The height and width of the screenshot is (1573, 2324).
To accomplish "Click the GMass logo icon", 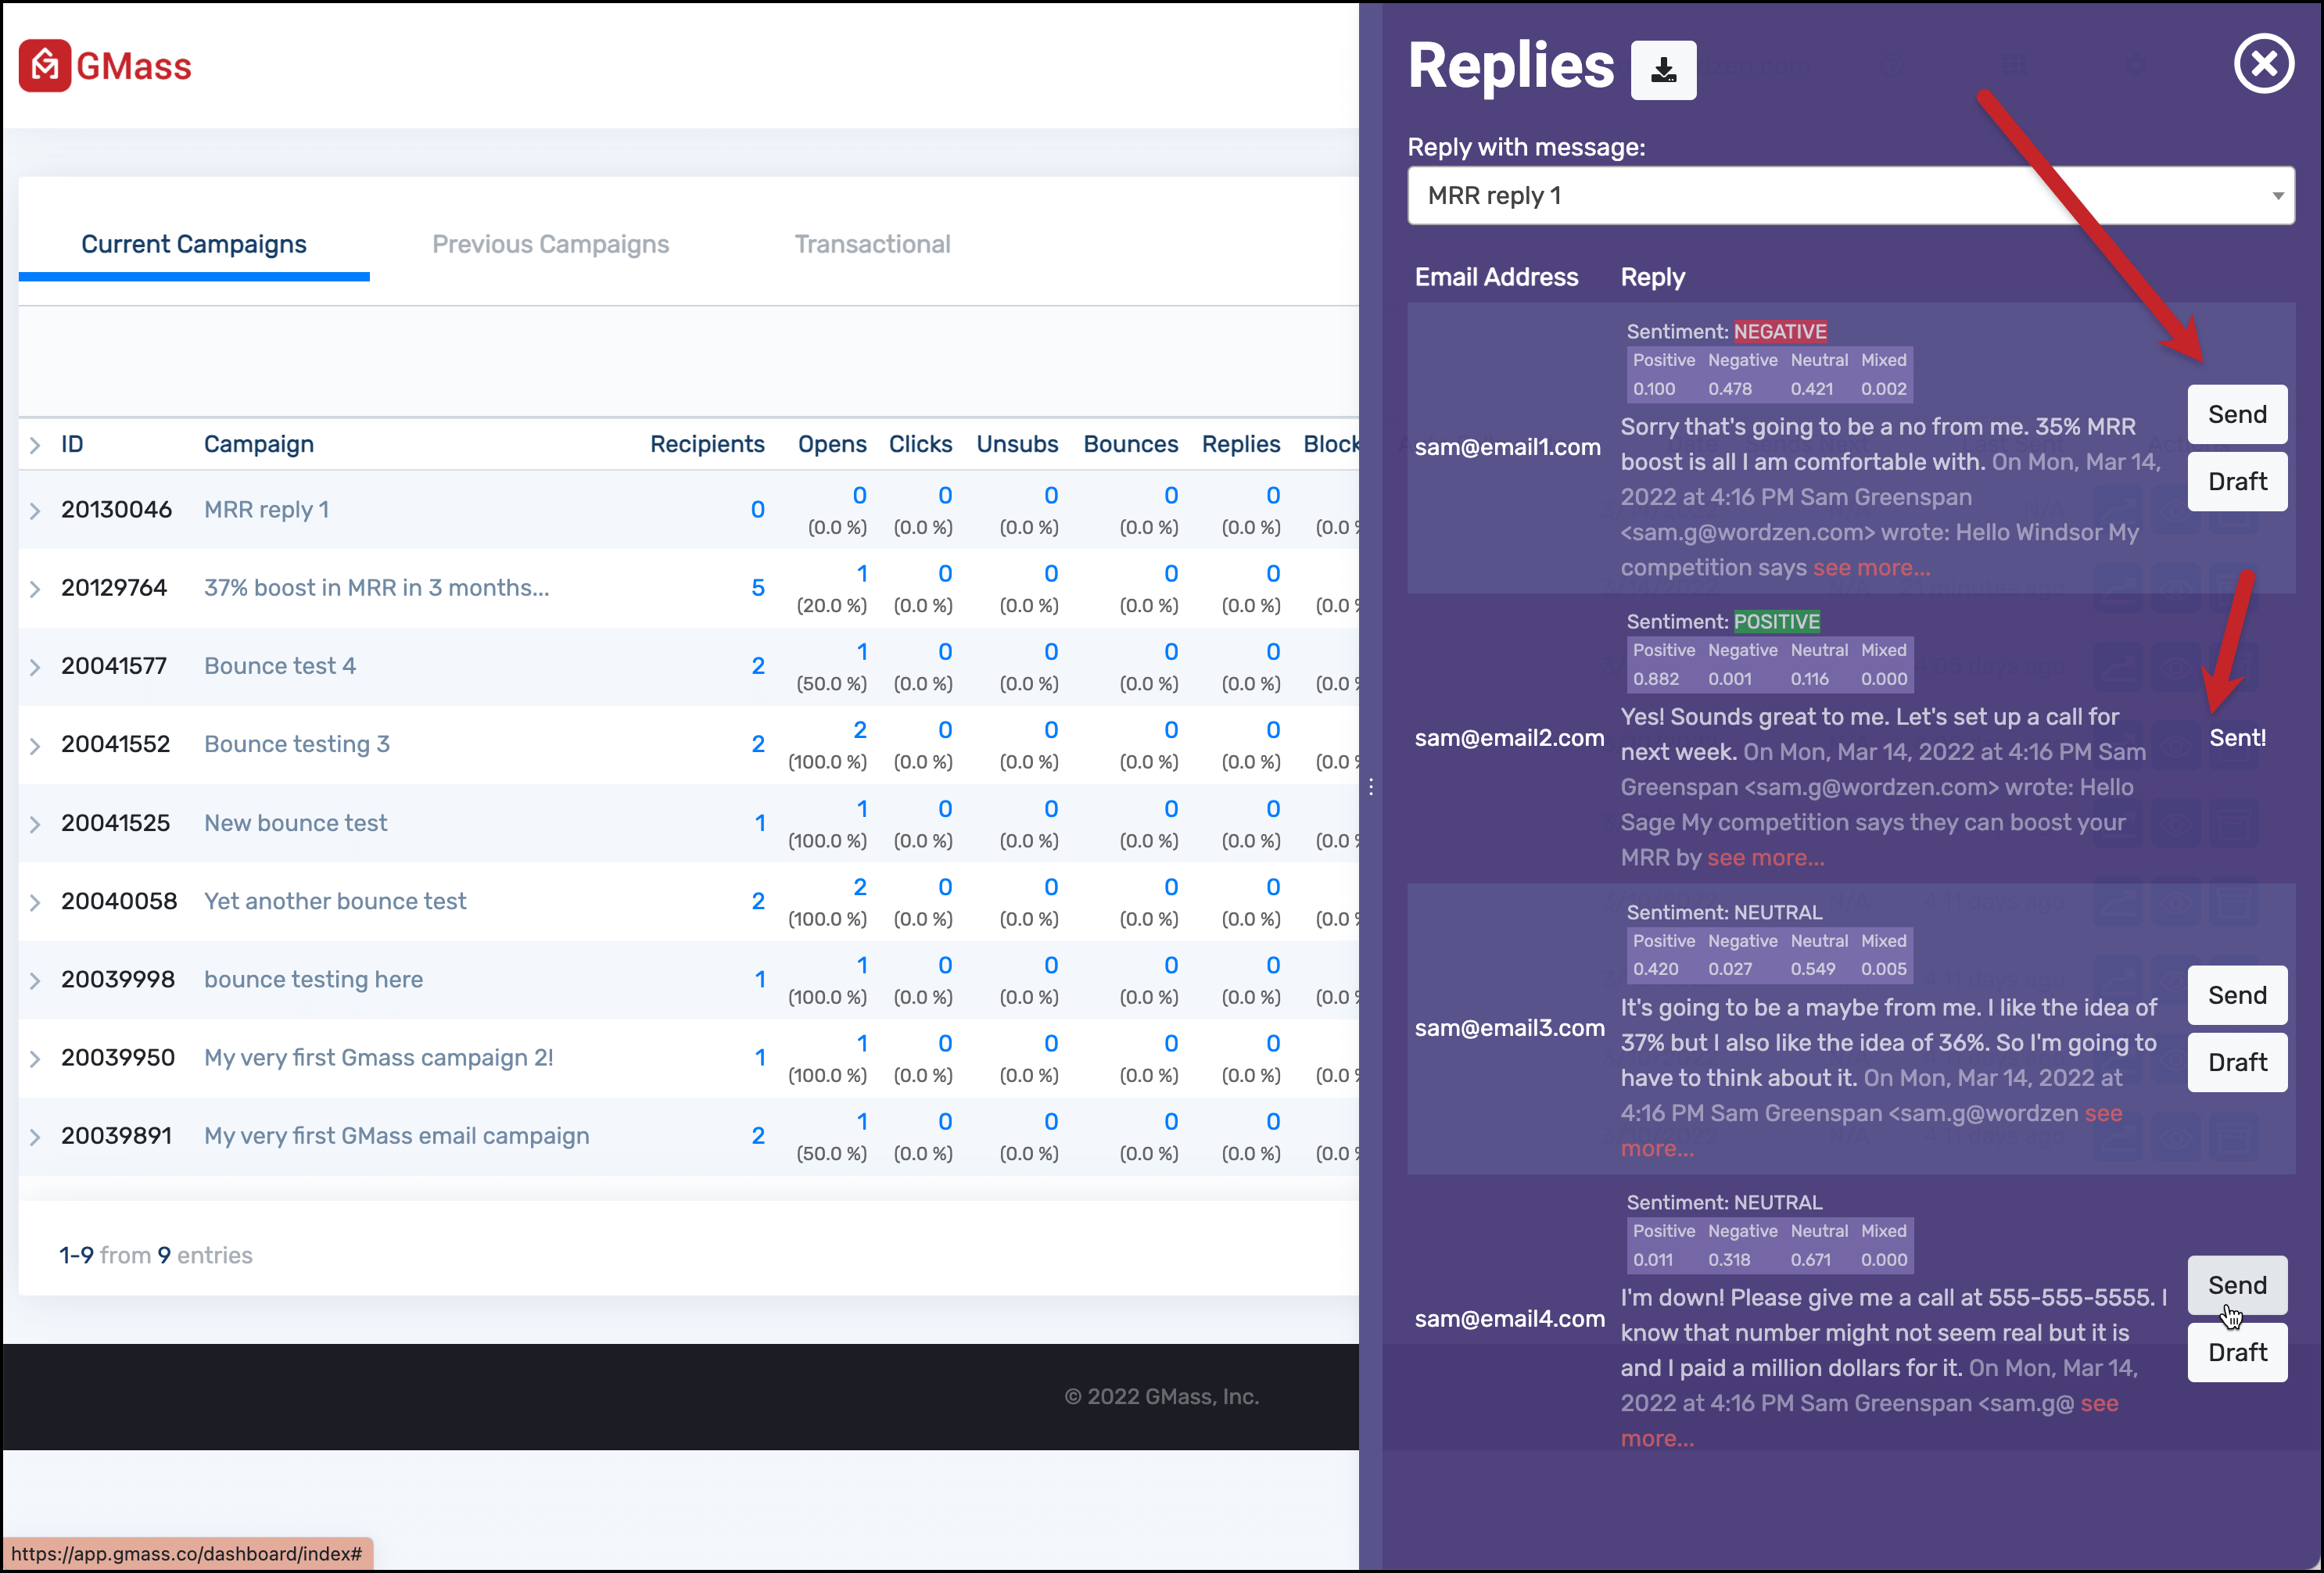I will pos(45,66).
